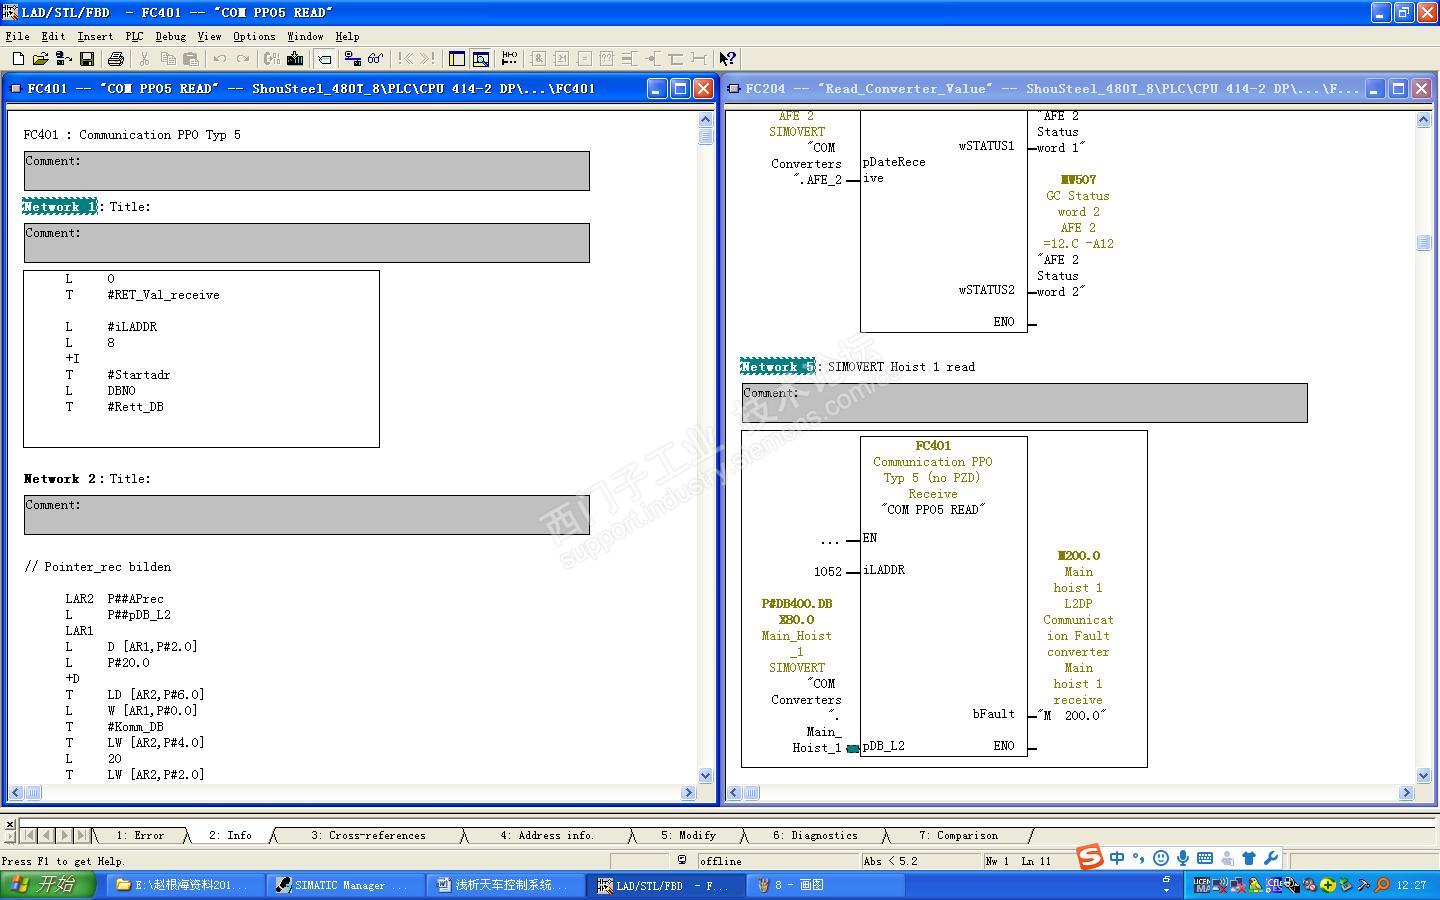
Task: Click the Paste toolbar icon
Action: (191, 59)
